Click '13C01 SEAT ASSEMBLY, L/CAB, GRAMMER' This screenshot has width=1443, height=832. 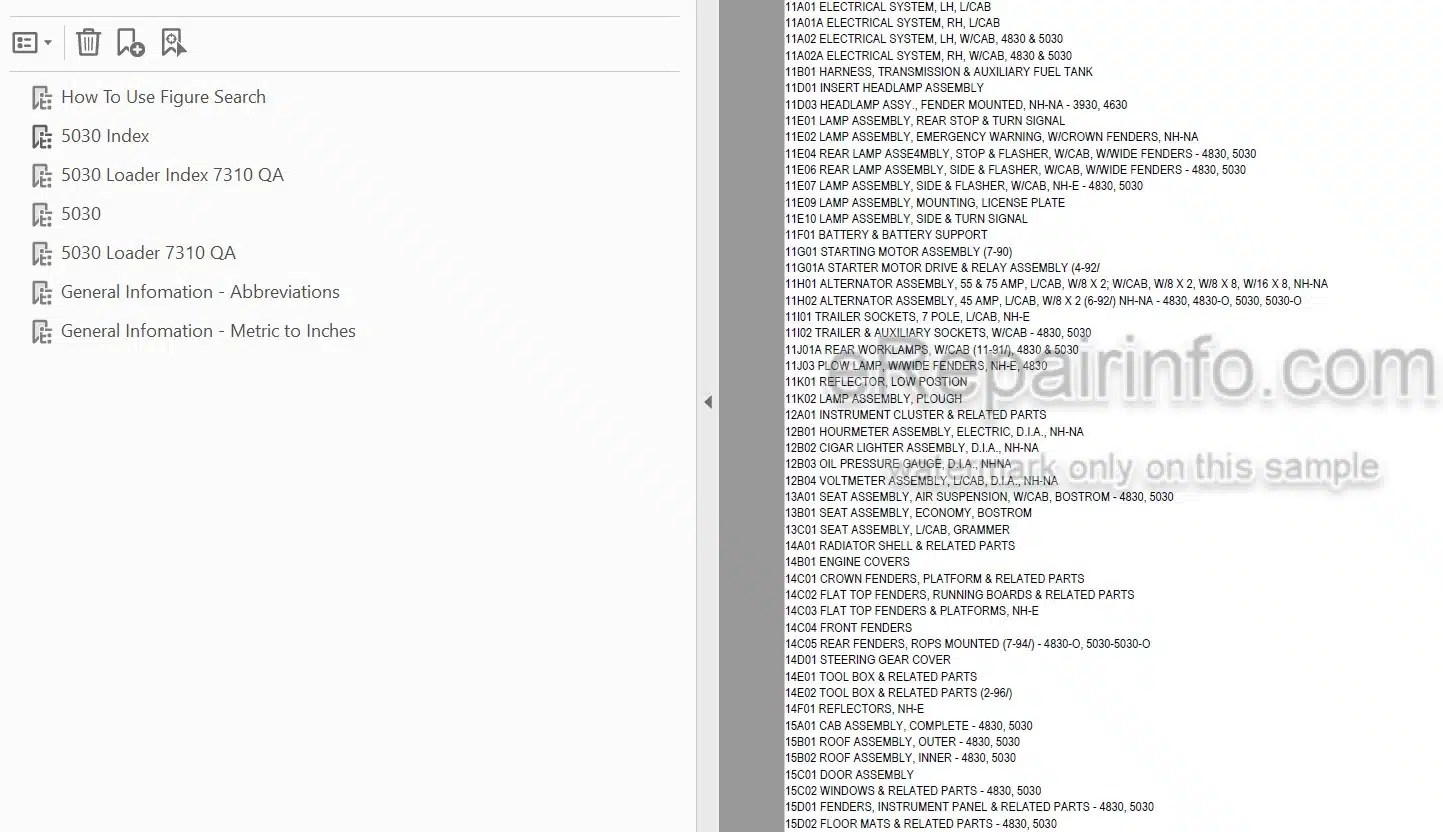(897, 530)
